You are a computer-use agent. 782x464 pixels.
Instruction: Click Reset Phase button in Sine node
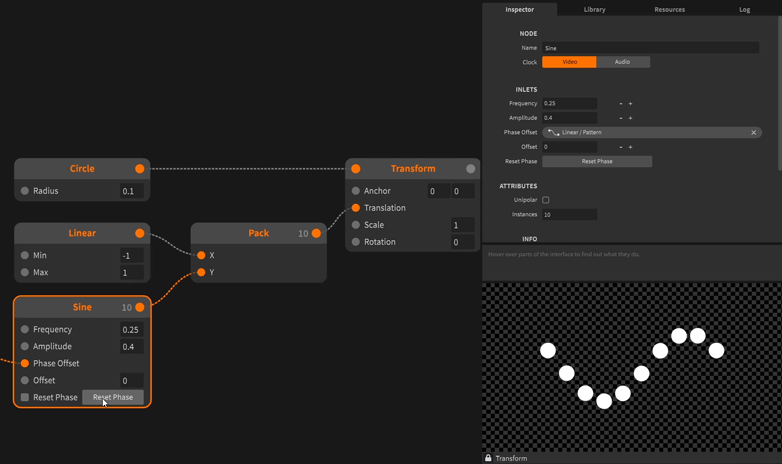[x=113, y=397]
